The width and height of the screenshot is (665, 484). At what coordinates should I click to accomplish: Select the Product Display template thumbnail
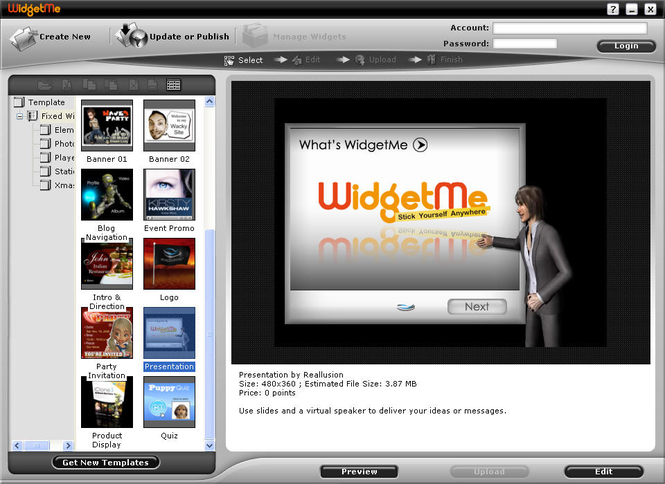[107, 402]
